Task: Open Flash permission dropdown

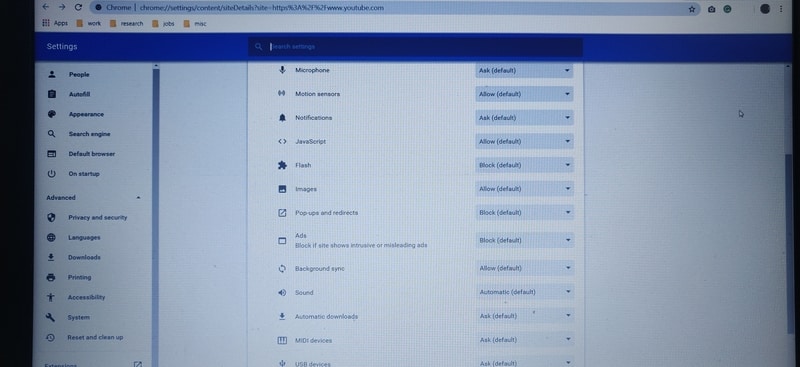Action: click(524, 165)
